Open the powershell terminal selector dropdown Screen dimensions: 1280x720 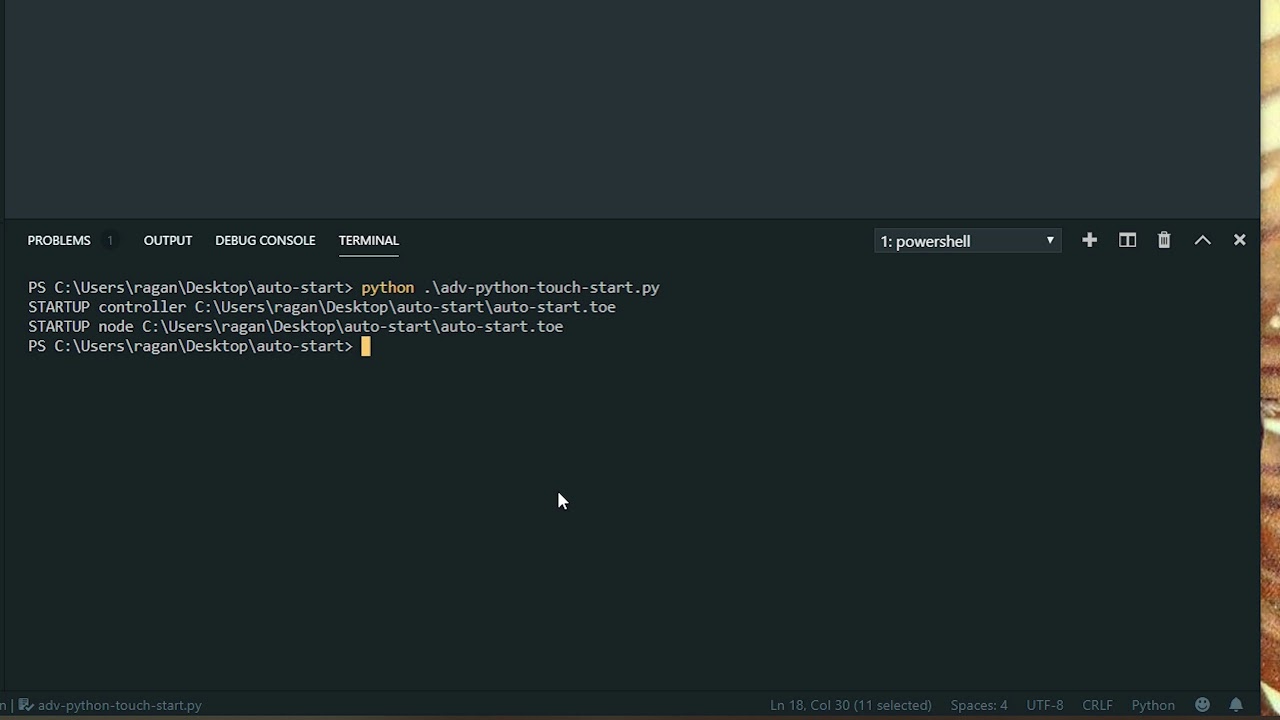coord(967,241)
